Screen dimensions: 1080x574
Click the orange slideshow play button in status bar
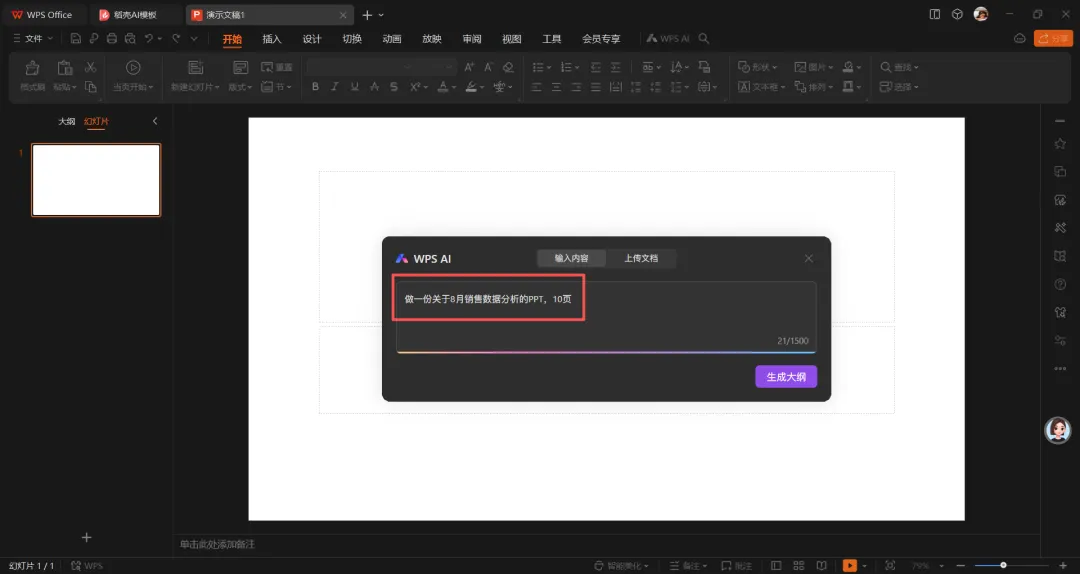[850, 566]
